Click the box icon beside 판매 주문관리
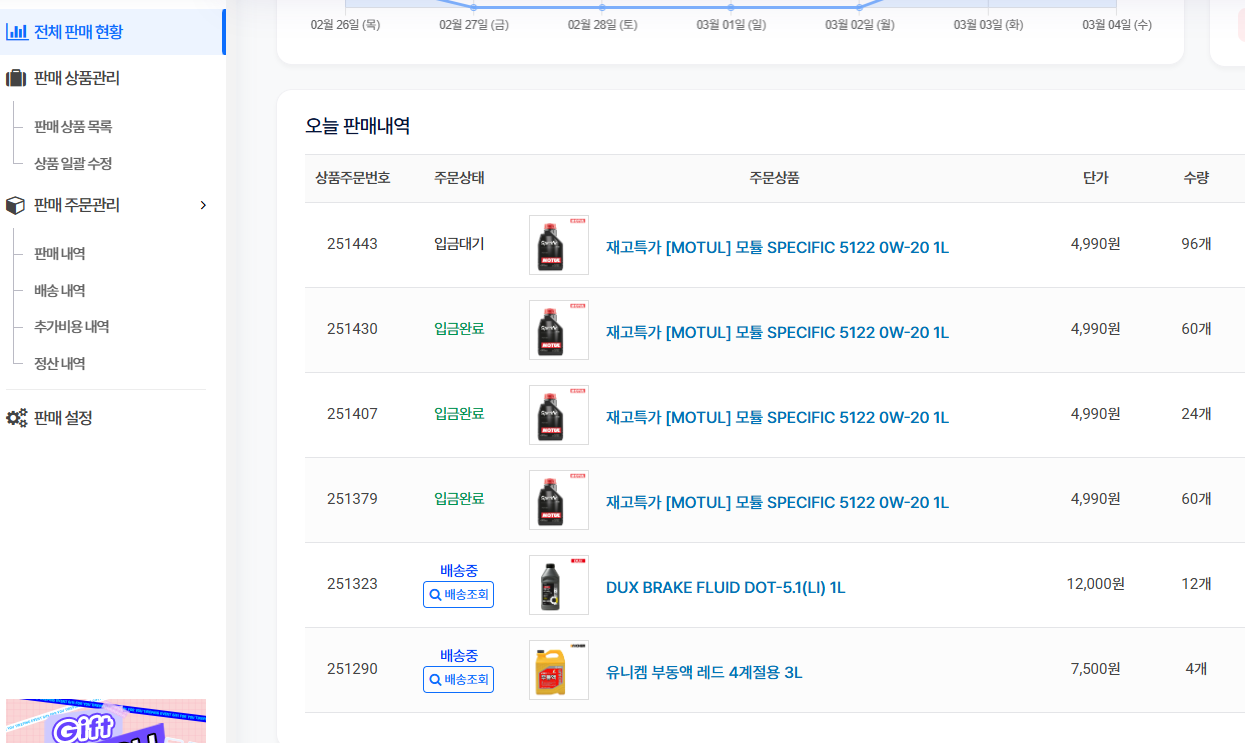 tap(16, 205)
